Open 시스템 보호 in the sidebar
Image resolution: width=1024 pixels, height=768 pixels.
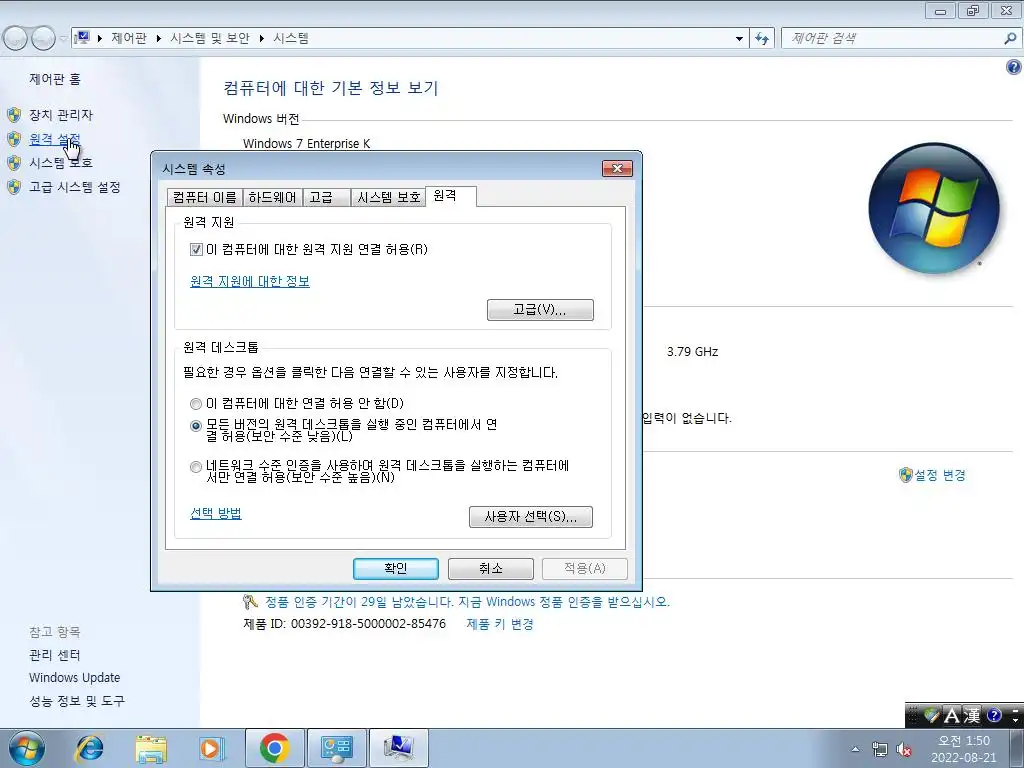tap(61, 163)
